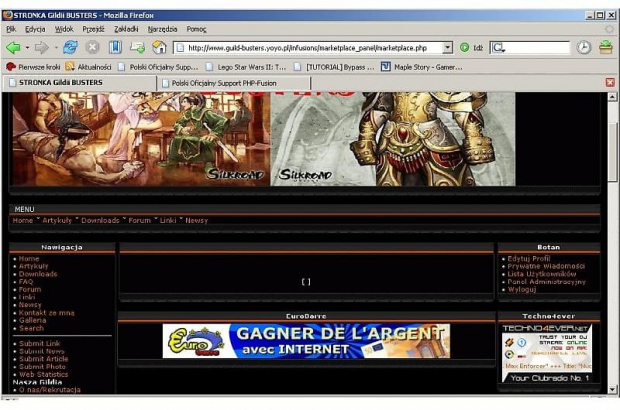Click Newsy in the top MENU bar

pyautogui.click(x=196, y=220)
